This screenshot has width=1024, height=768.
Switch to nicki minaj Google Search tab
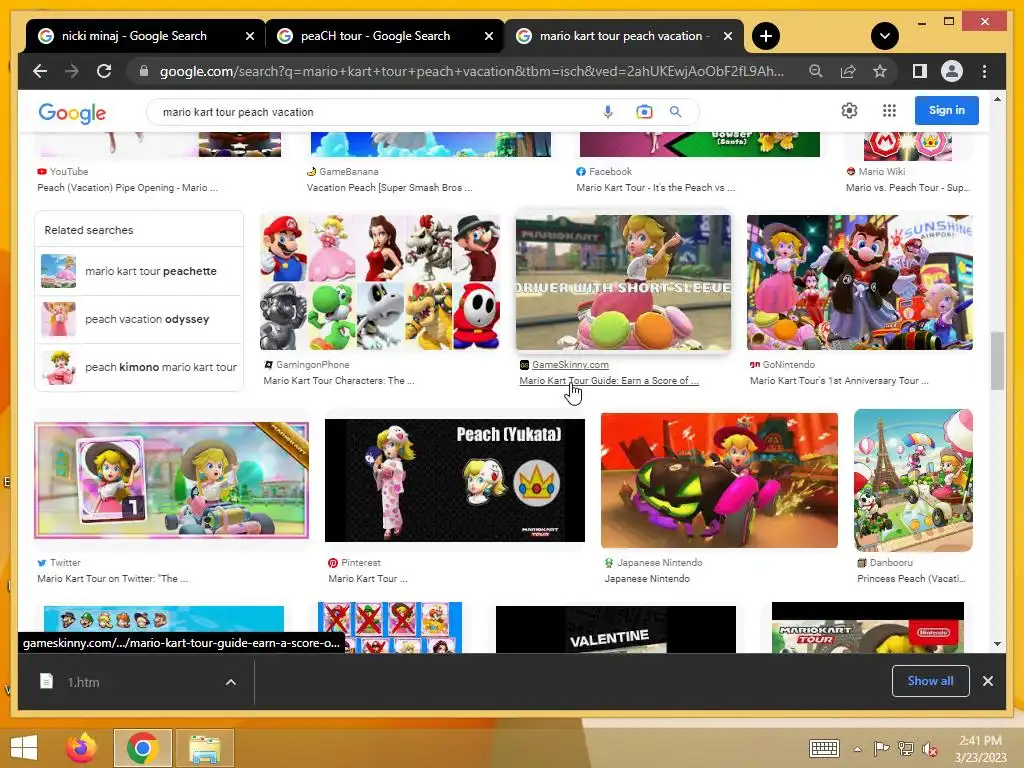tap(134, 37)
